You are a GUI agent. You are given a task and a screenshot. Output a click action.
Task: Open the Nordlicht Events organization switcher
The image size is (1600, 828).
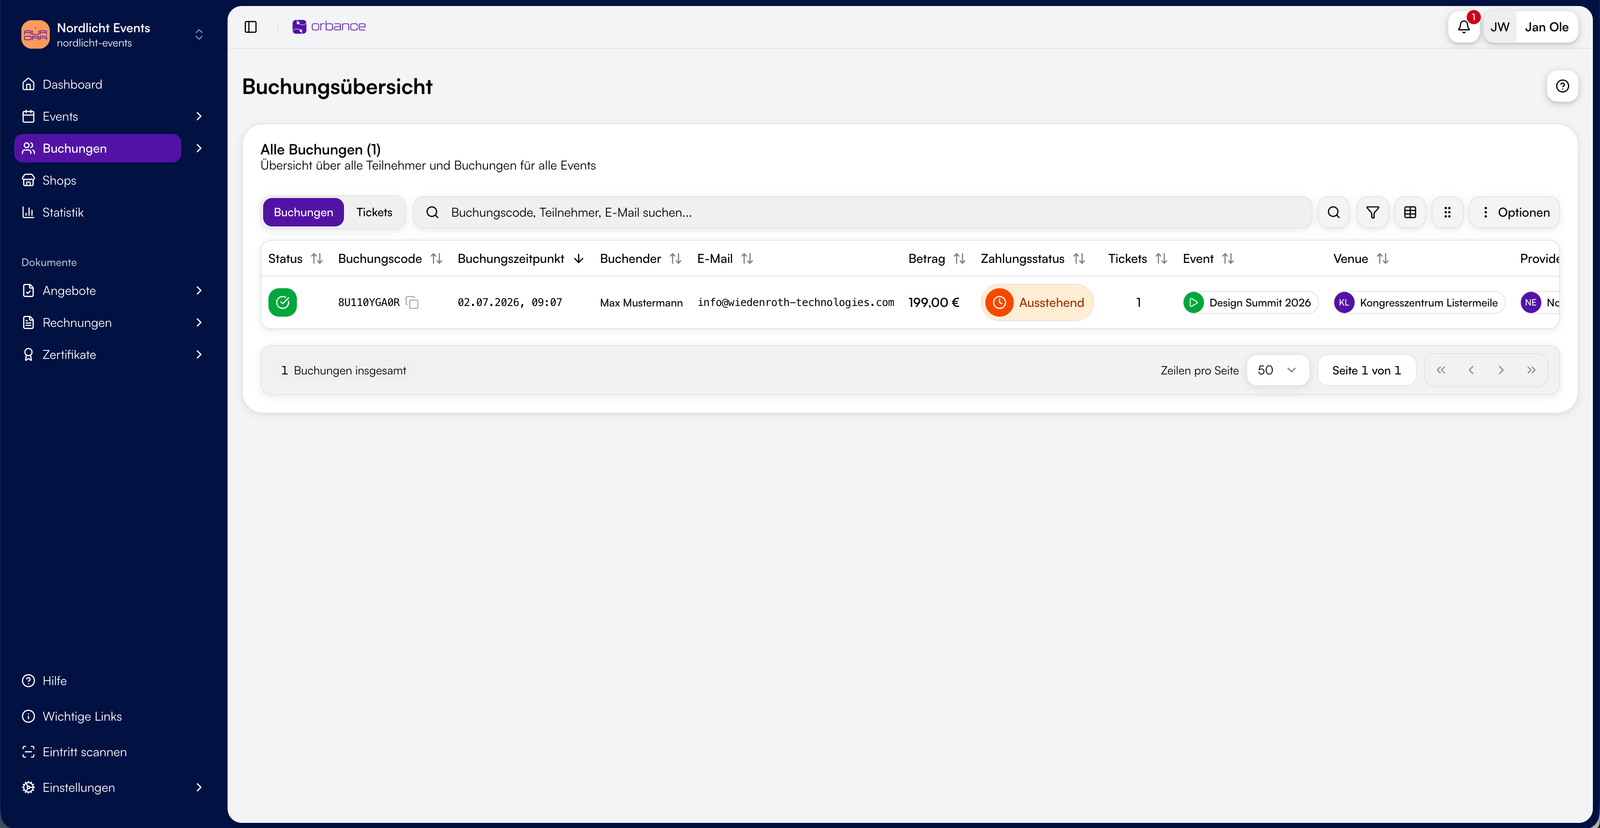tap(113, 35)
